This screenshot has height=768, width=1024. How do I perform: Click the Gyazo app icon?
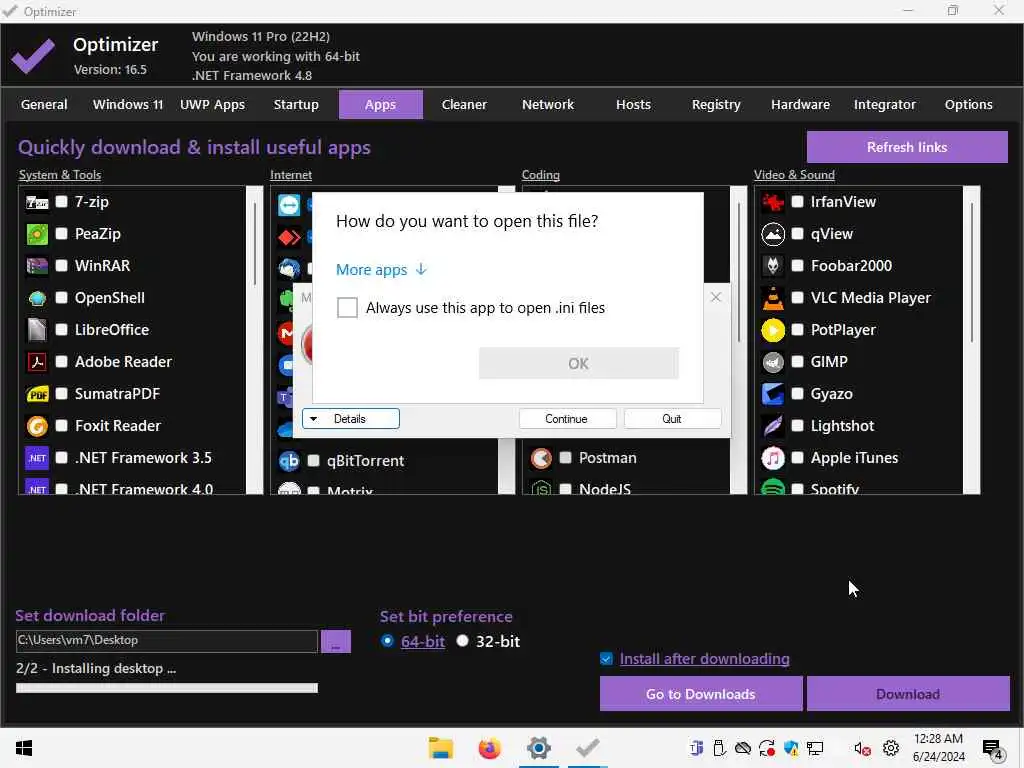(x=773, y=394)
